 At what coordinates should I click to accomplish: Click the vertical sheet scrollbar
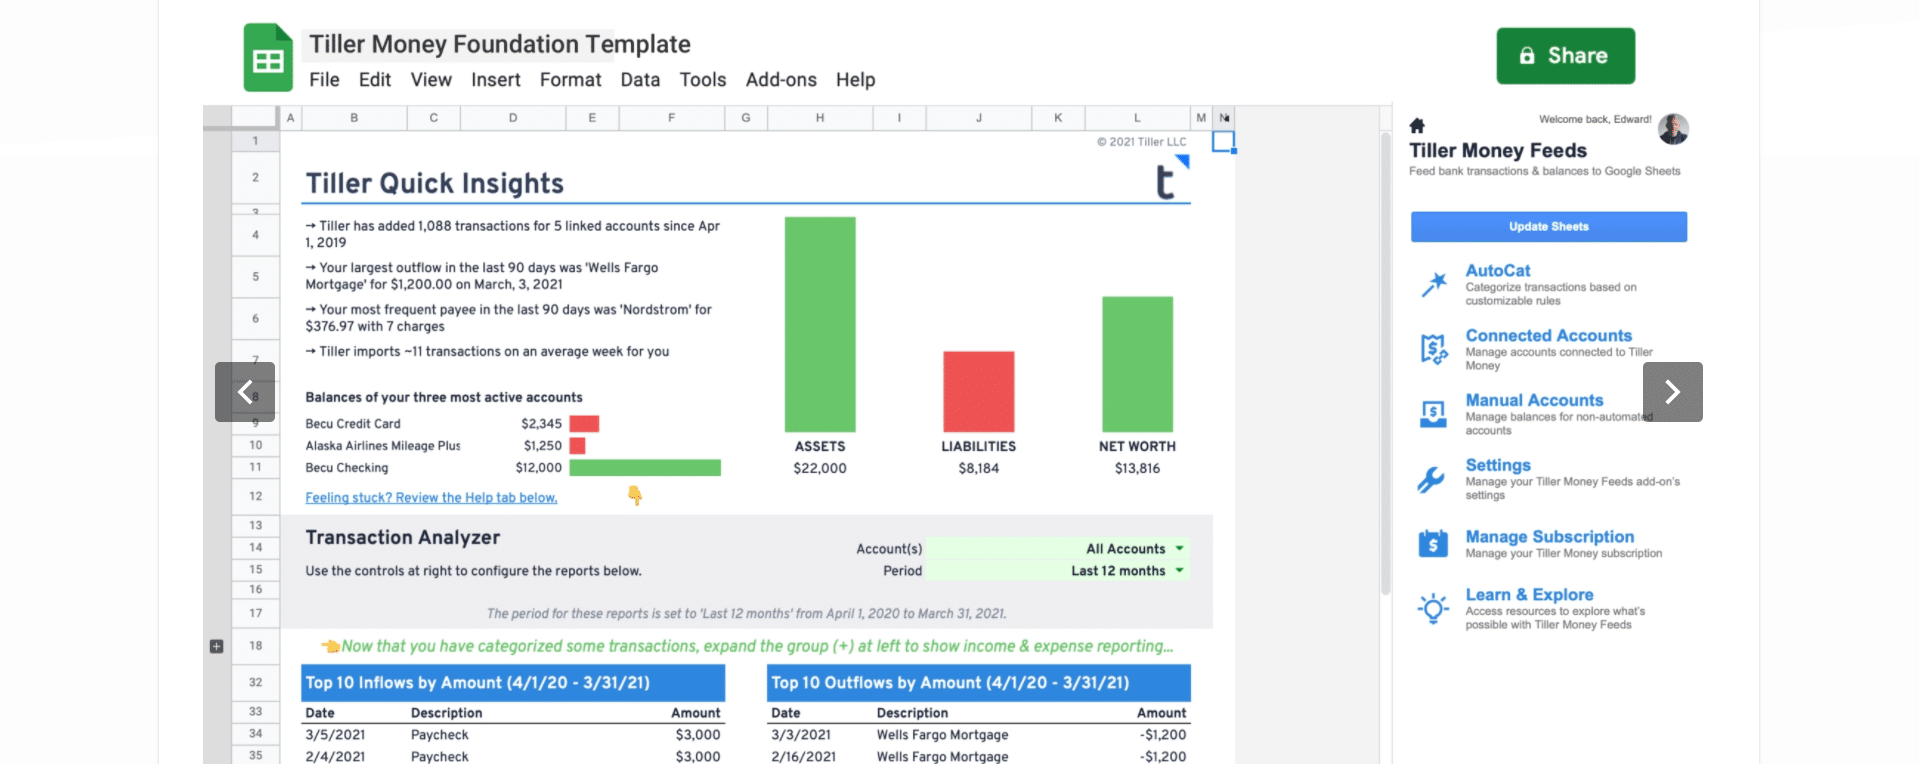pos(1385,365)
